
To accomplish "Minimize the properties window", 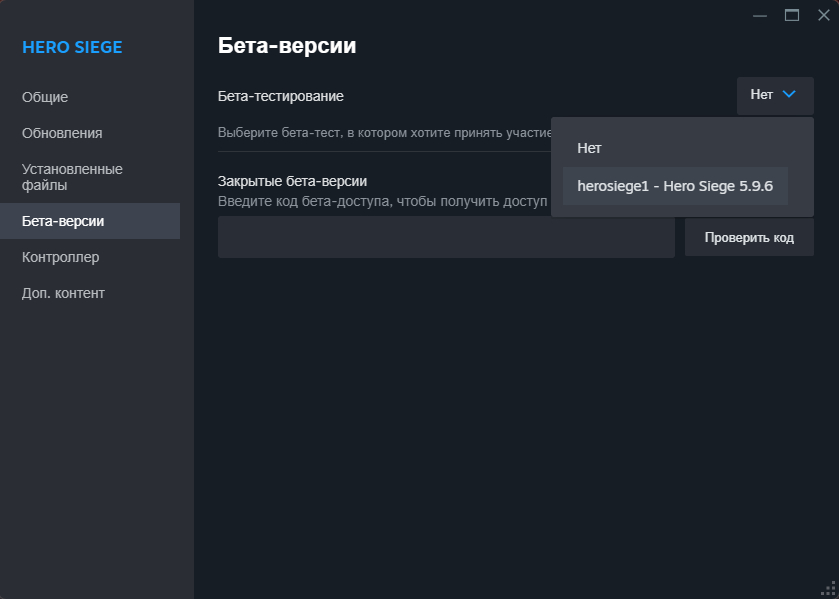I will point(760,15).
